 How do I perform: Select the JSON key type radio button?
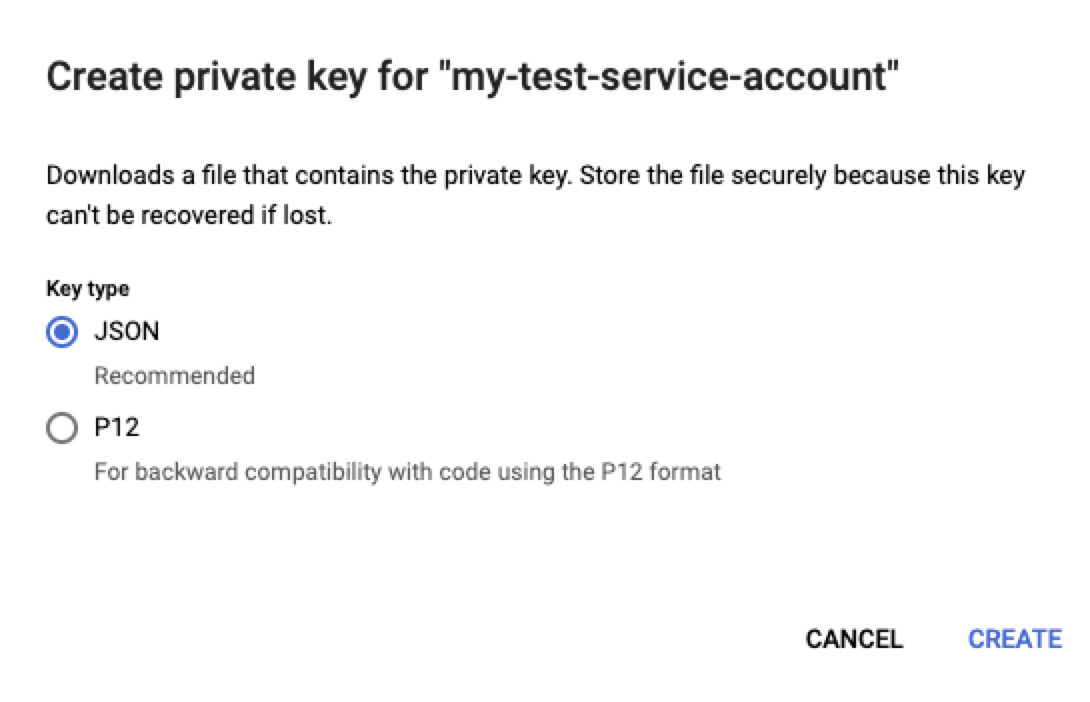pos(62,332)
